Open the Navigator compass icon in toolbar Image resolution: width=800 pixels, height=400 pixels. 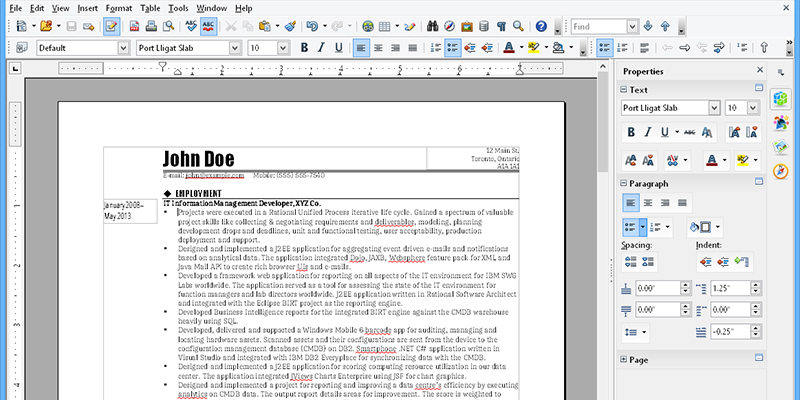pos(449,26)
